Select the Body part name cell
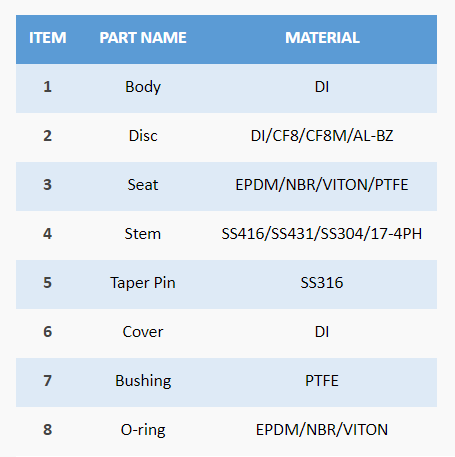455x457 pixels. coord(143,87)
